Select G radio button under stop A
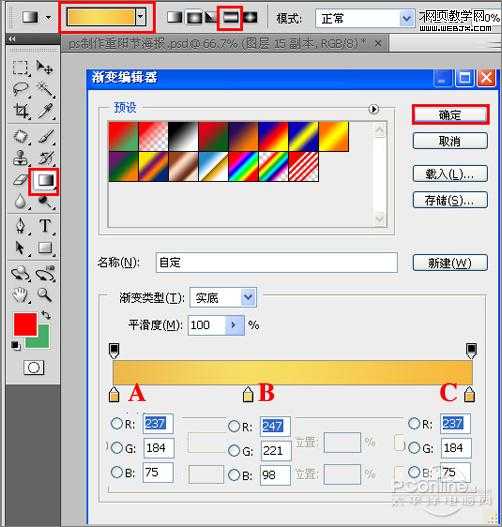 (x=117, y=447)
